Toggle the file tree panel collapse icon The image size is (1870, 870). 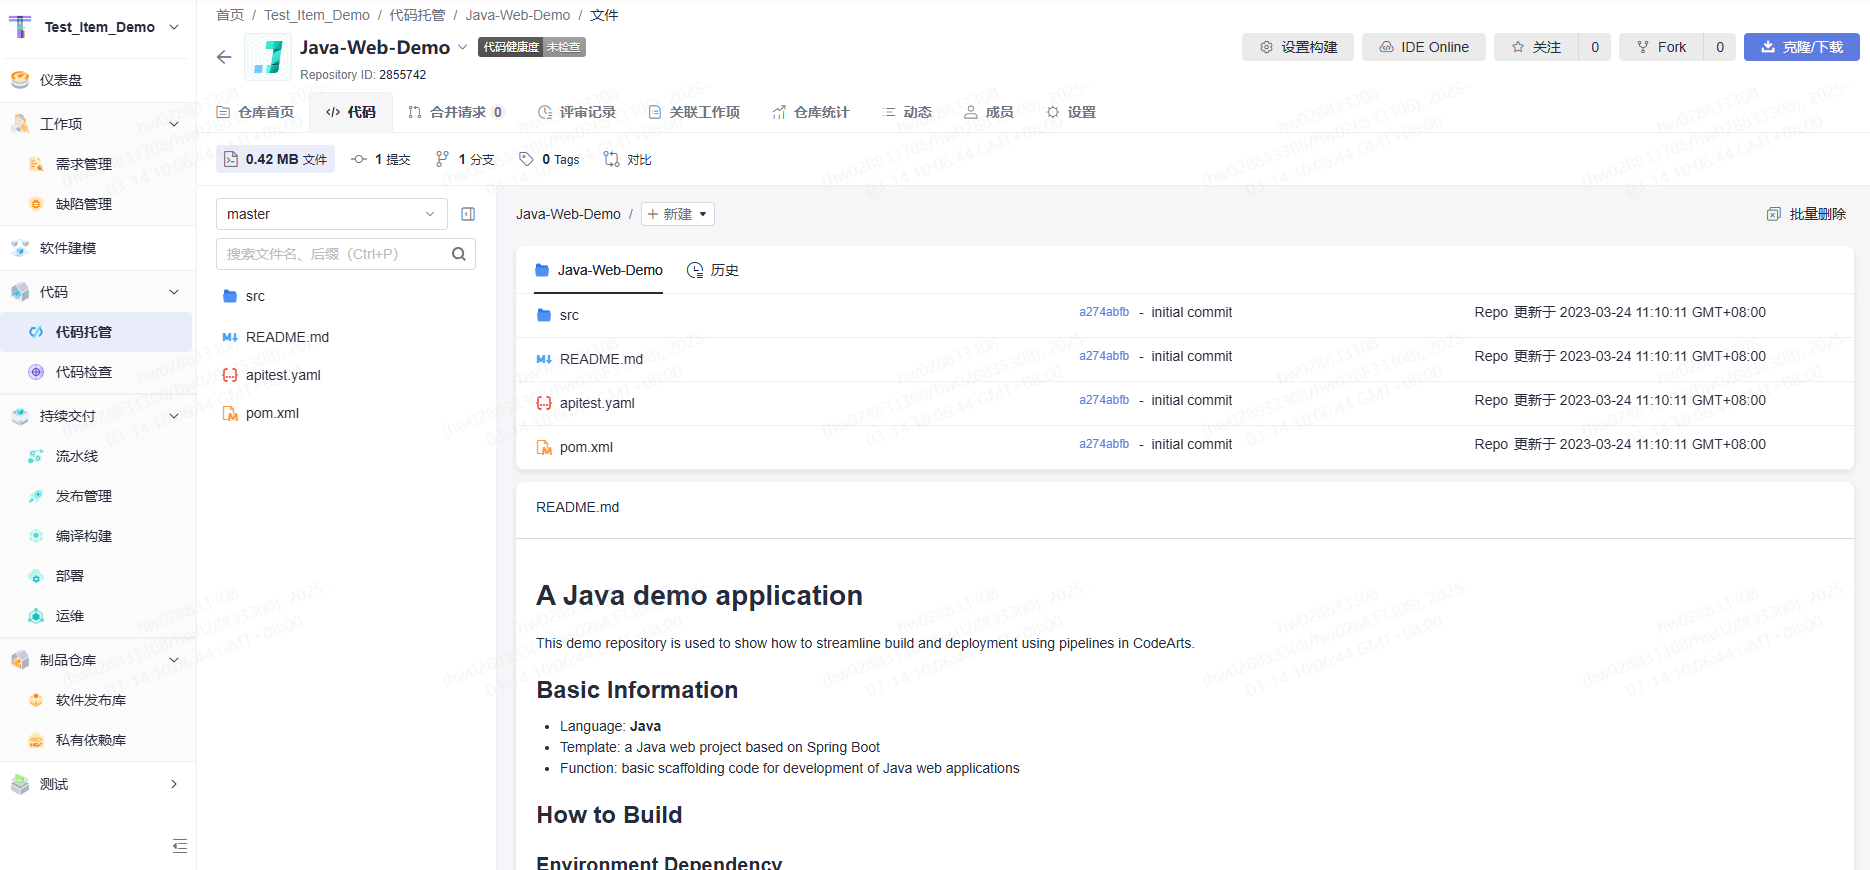pos(468,214)
